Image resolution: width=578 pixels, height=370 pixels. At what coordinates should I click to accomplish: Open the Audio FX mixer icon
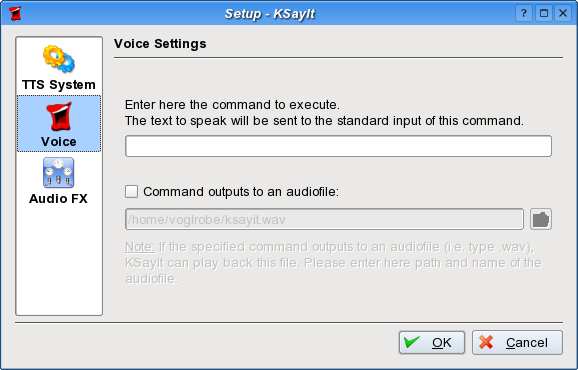59,173
